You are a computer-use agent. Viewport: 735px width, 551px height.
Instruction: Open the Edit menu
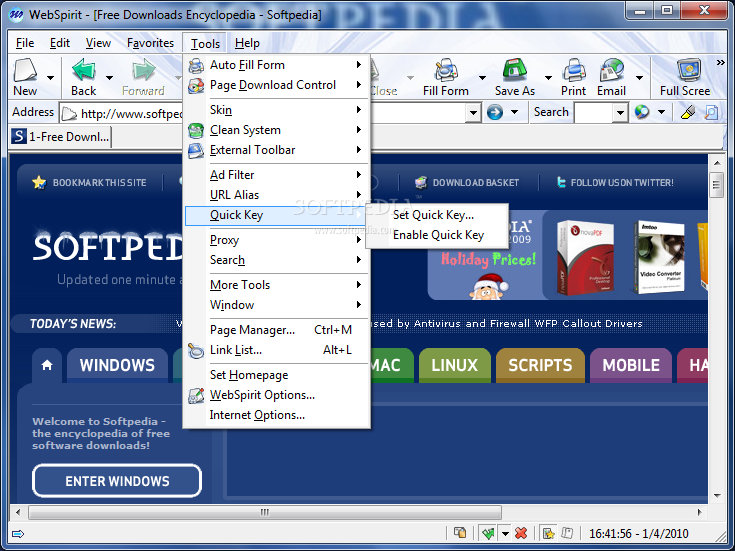tap(60, 43)
